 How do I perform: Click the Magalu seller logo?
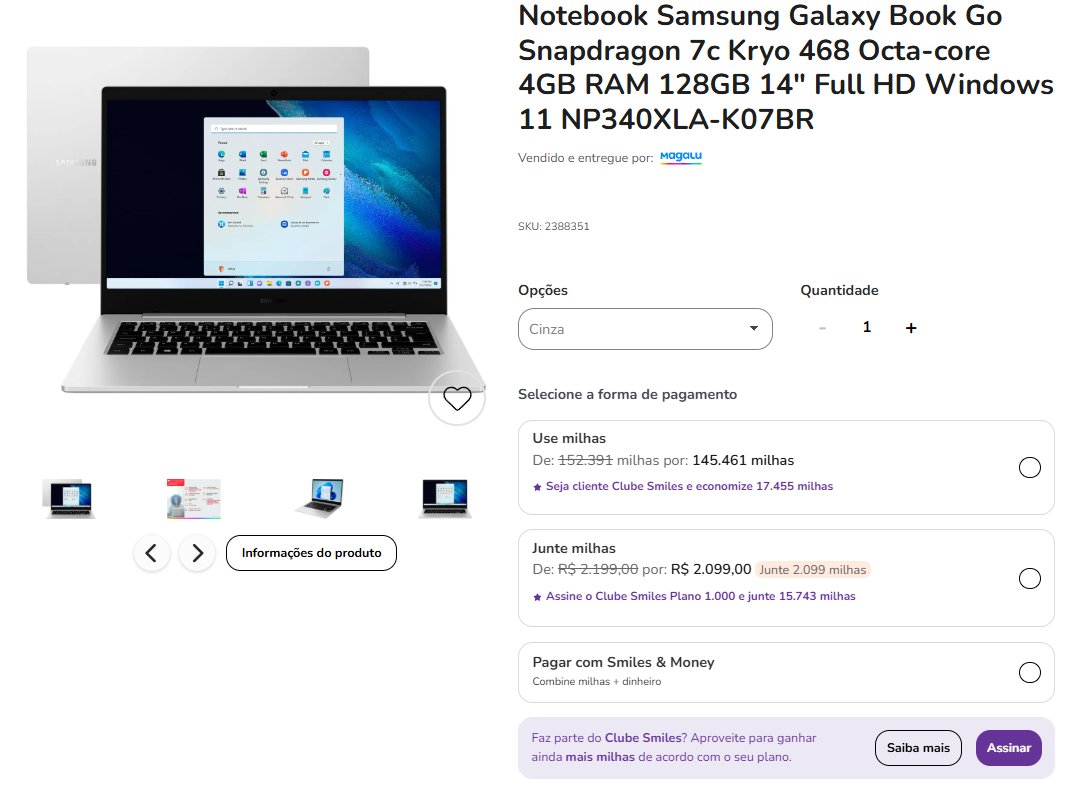click(680, 157)
